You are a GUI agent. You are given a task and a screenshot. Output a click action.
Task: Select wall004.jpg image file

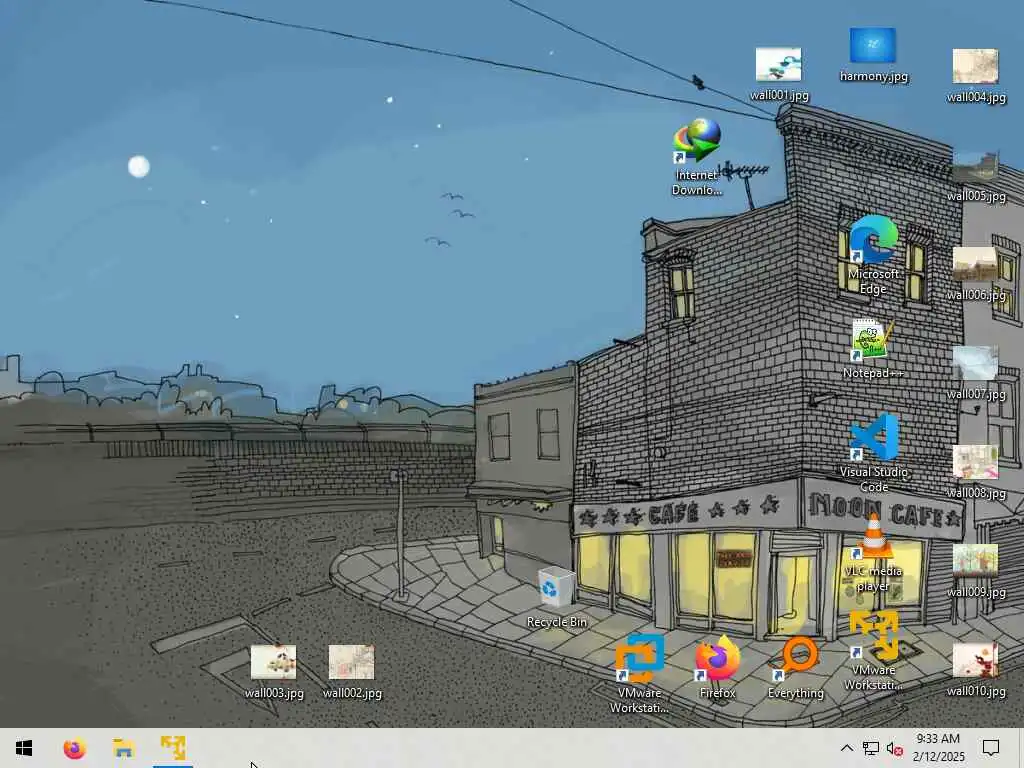(x=976, y=76)
